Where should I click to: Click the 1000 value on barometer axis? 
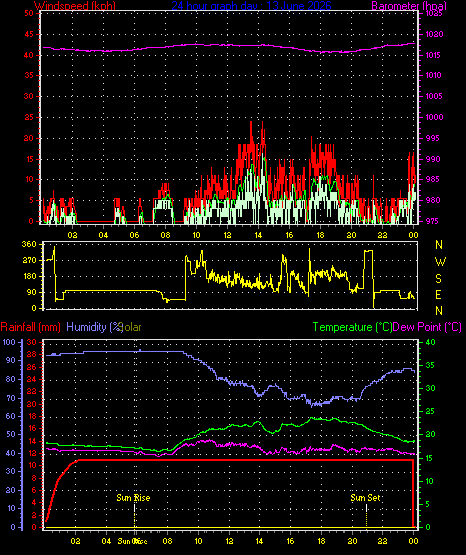[x=435, y=117]
